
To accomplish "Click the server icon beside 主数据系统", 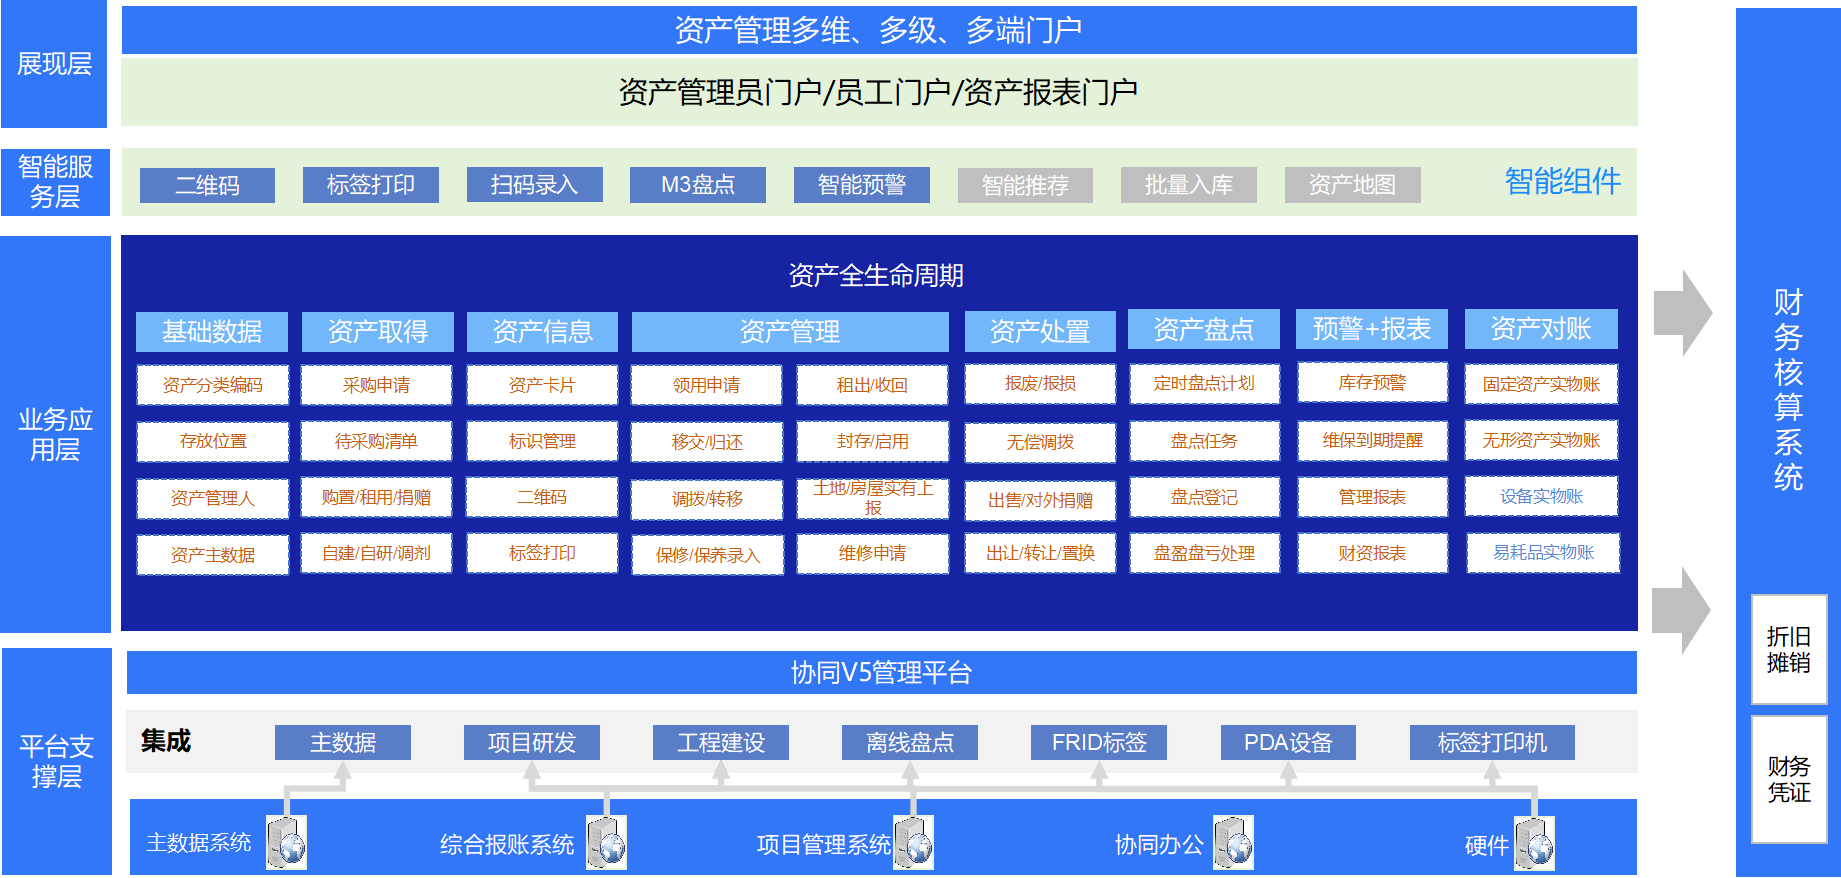I will (286, 842).
